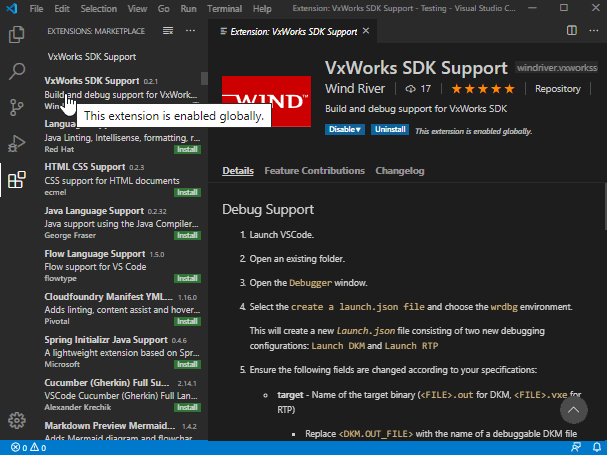The height and width of the screenshot is (455, 607).
Task: Click the Wind River publisher name
Action: 355,89
